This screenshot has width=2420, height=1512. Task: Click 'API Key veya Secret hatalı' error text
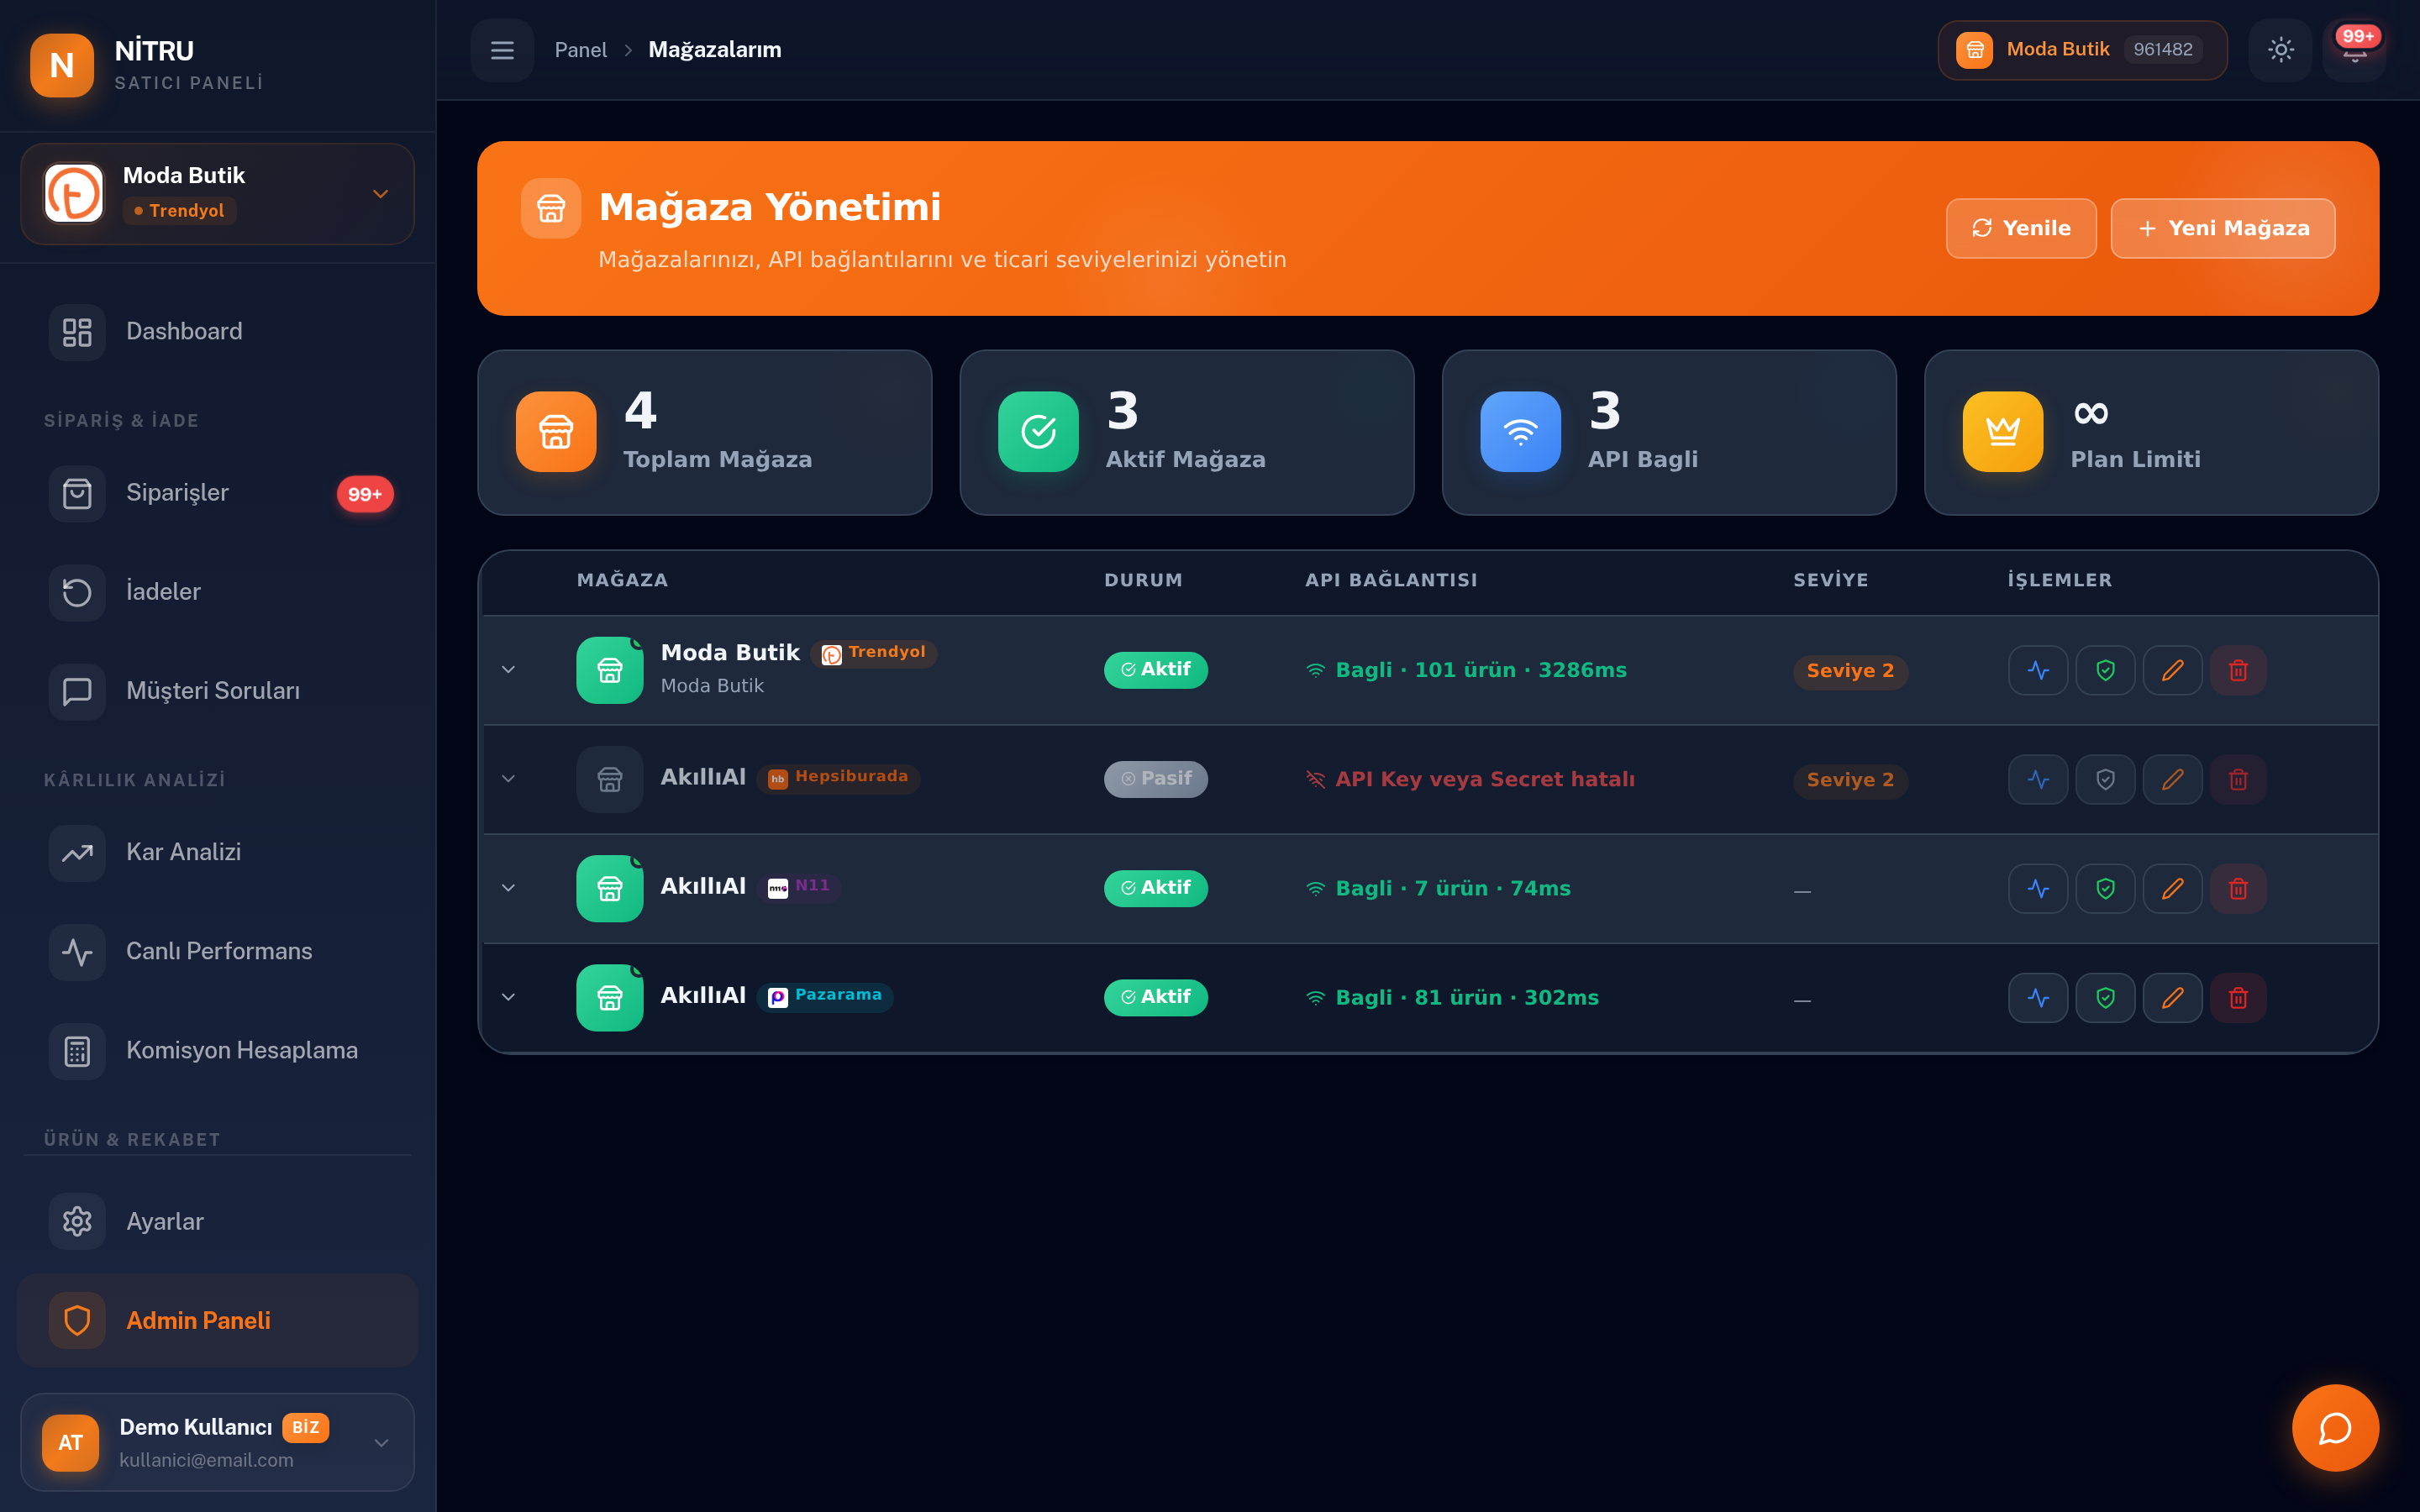[1485, 779]
